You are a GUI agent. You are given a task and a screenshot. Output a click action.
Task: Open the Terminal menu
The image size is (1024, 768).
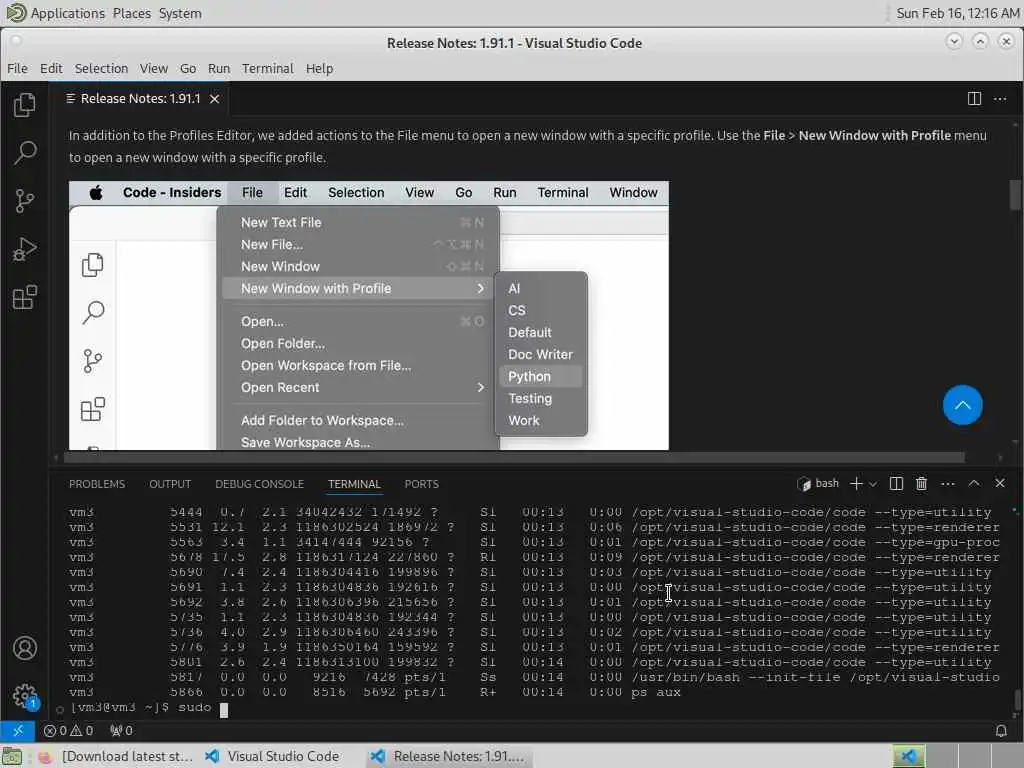click(268, 68)
